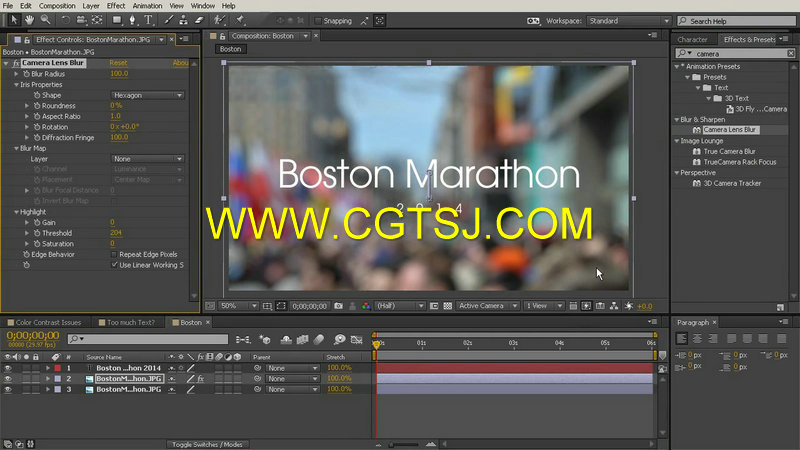Image resolution: width=800 pixels, height=450 pixels.
Task: Toggle the fx switch on layer 2
Action: pos(201,379)
